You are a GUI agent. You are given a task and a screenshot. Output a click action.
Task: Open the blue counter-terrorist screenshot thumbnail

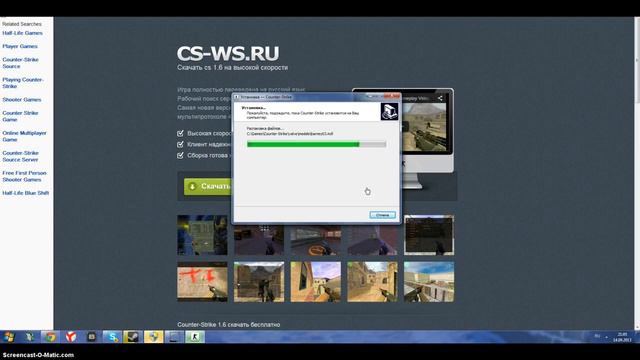(x=202, y=235)
